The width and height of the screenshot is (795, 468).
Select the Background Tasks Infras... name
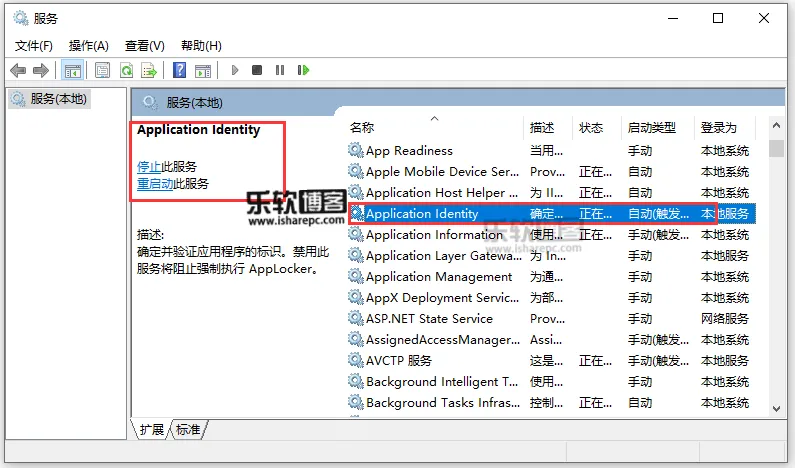(x=443, y=403)
